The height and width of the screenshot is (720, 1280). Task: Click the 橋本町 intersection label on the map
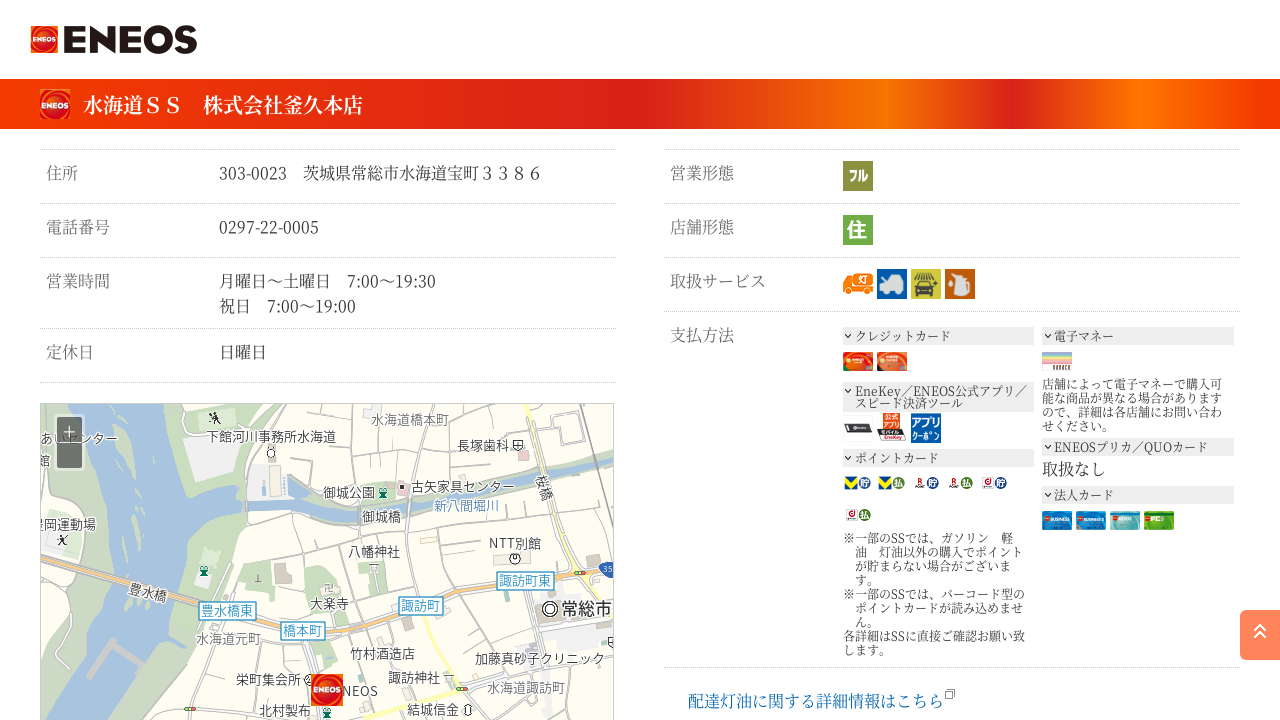click(302, 630)
